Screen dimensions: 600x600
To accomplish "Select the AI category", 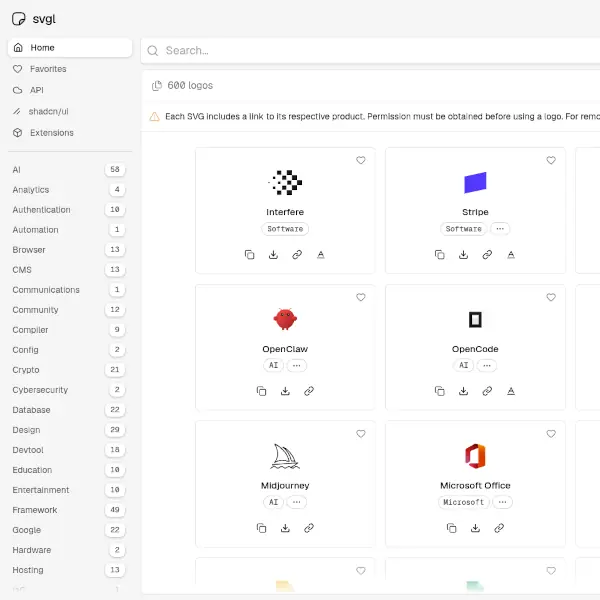I will [69, 170].
